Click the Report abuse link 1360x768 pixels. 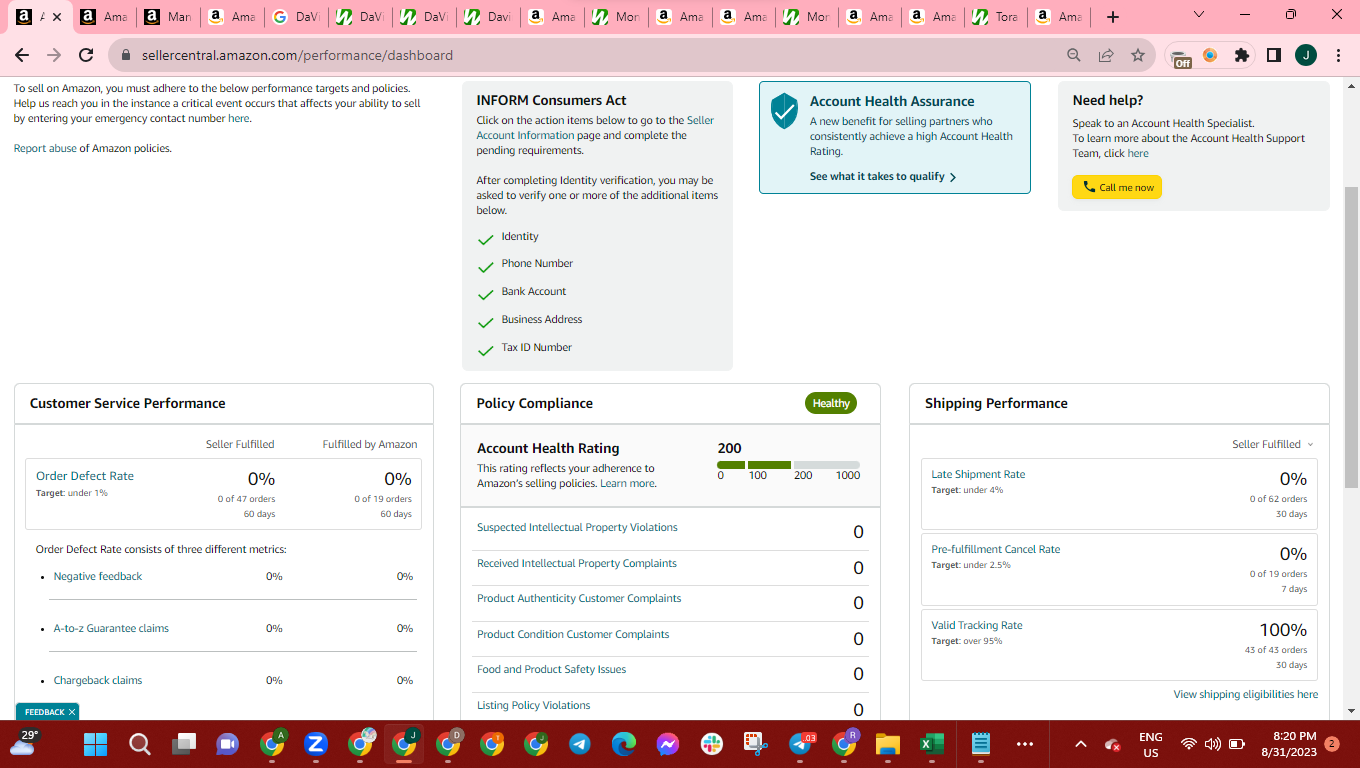click(x=45, y=148)
